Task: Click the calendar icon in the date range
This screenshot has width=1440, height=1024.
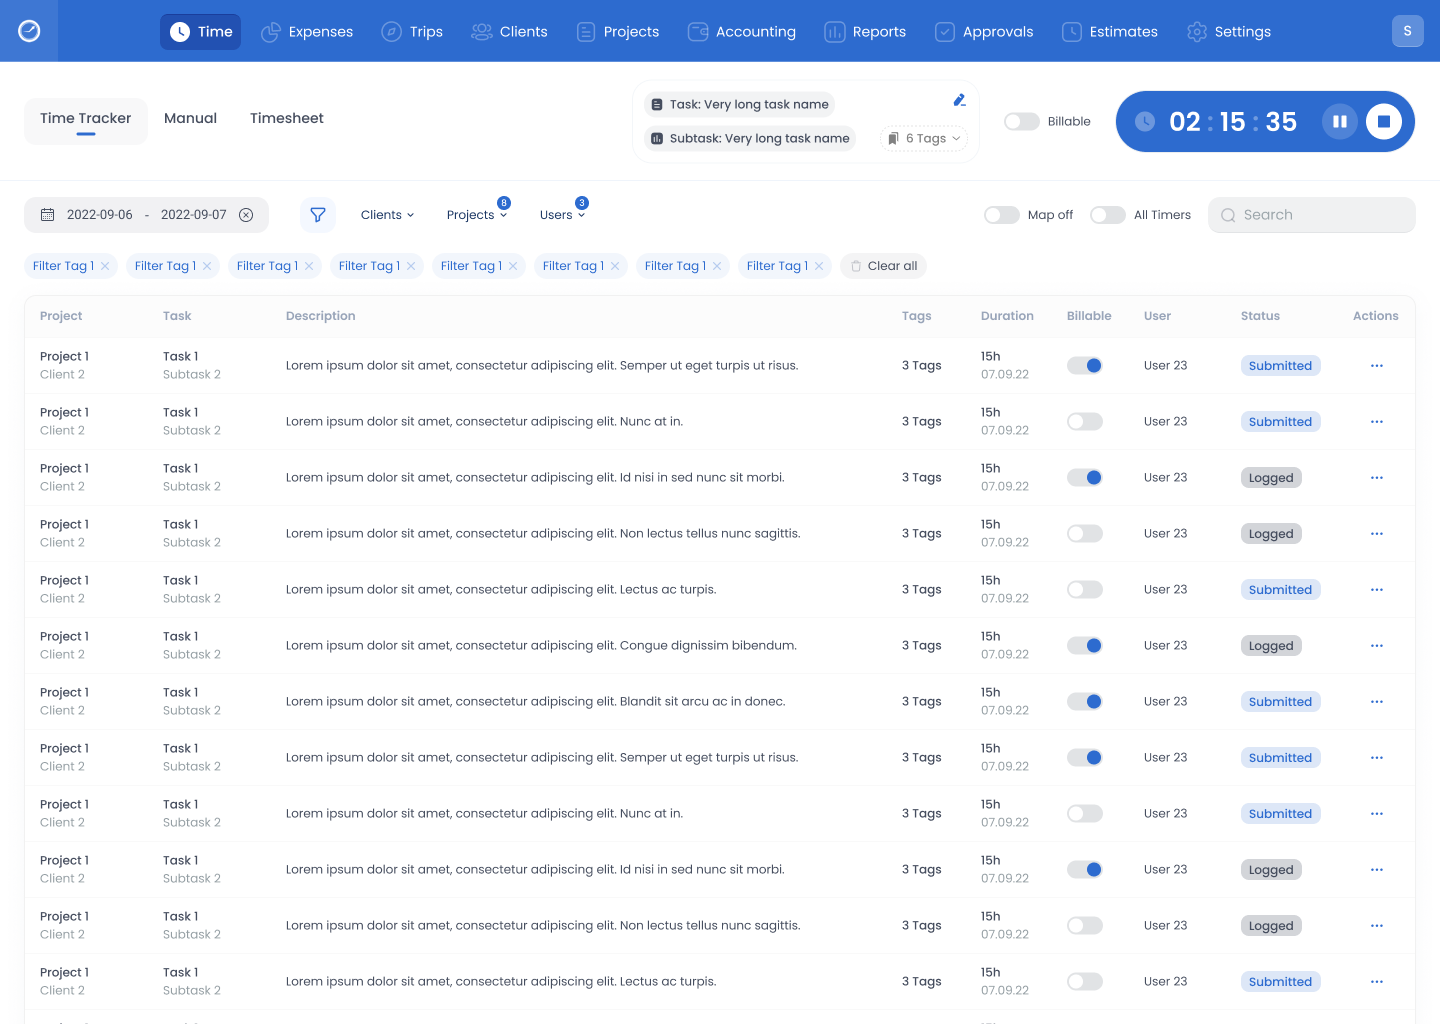Action: pyautogui.click(x=47, y=215)
